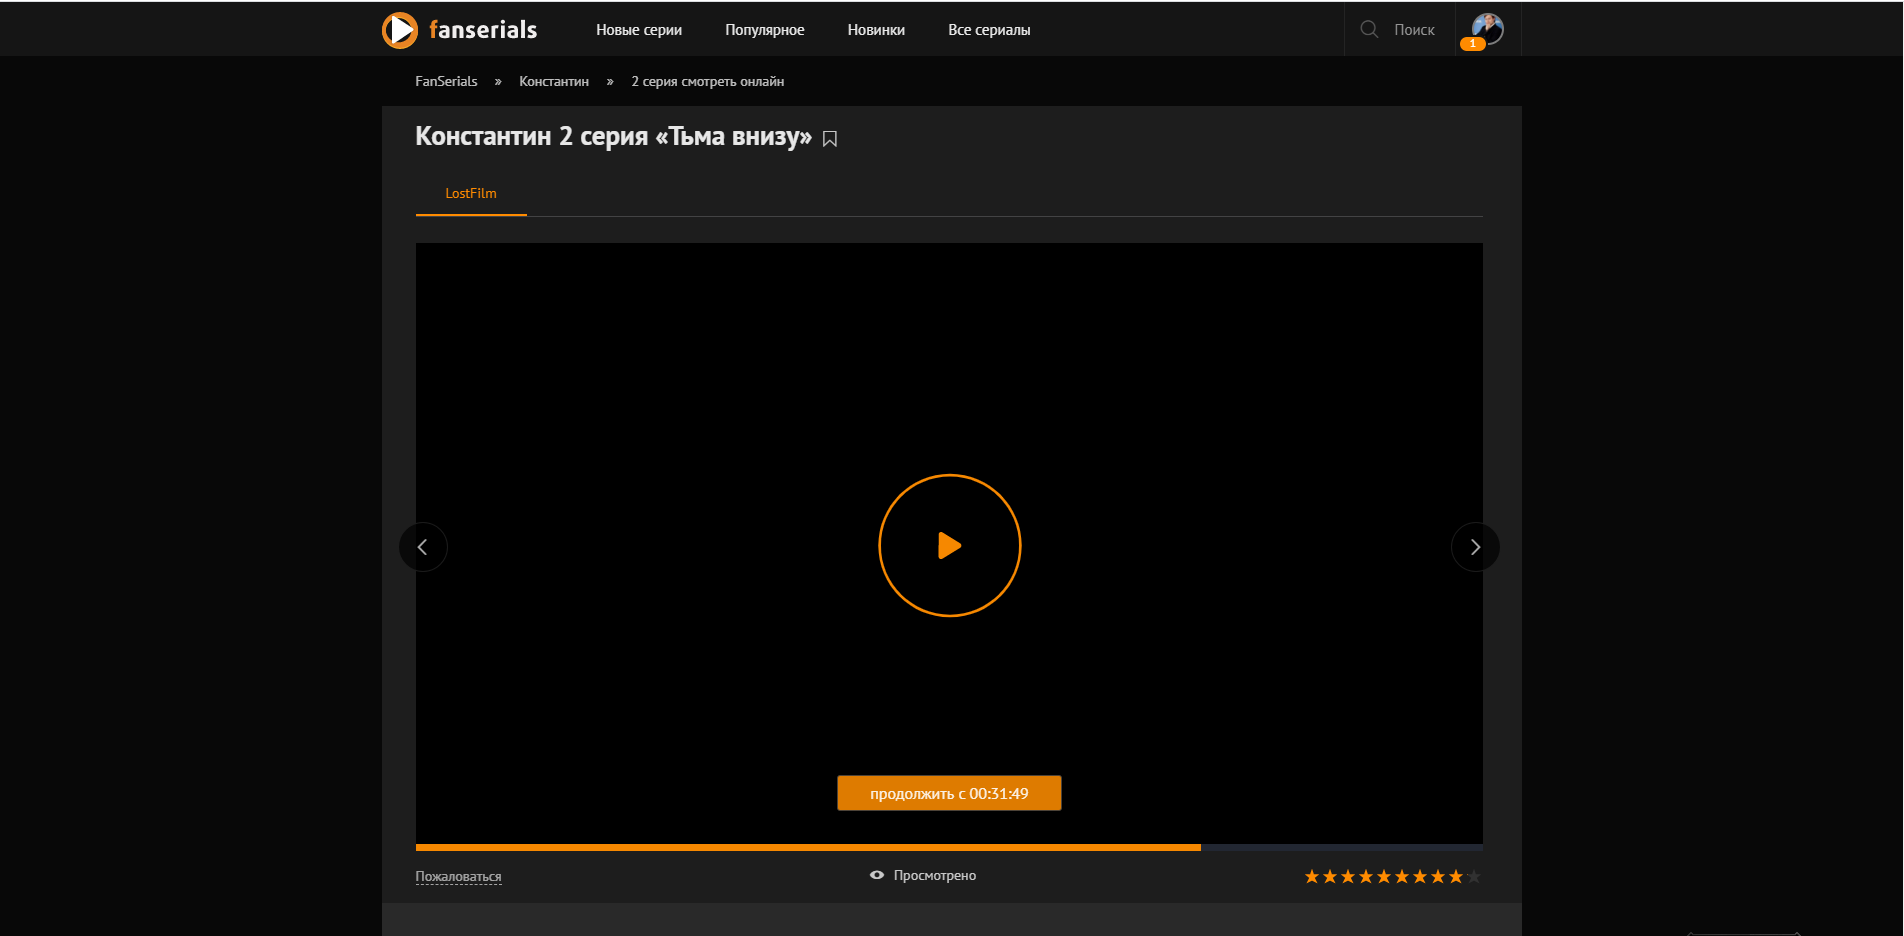Open the notification badge on avatar
The image size is (1904, 936).
[x=1472, y=44]
